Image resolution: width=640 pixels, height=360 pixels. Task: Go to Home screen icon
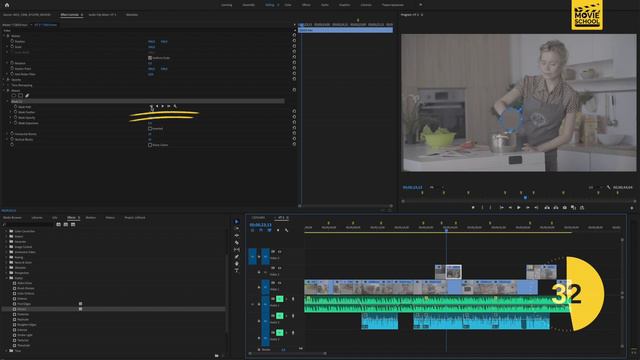7,5
